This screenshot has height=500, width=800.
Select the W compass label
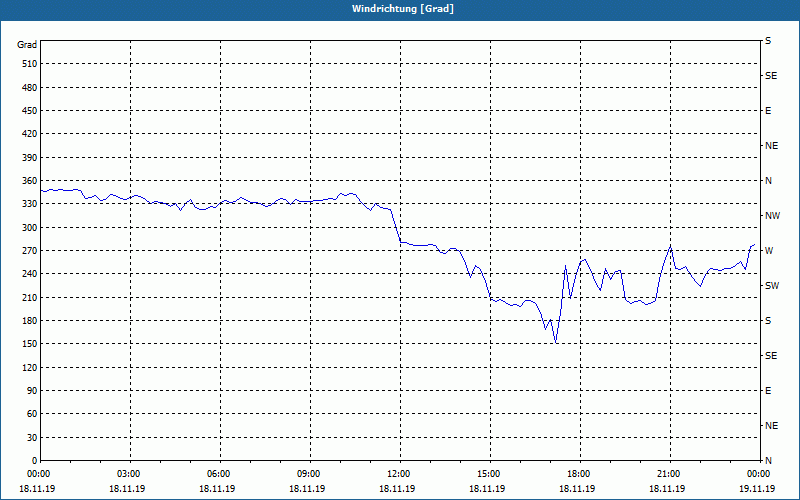click(x=769, y=251)
